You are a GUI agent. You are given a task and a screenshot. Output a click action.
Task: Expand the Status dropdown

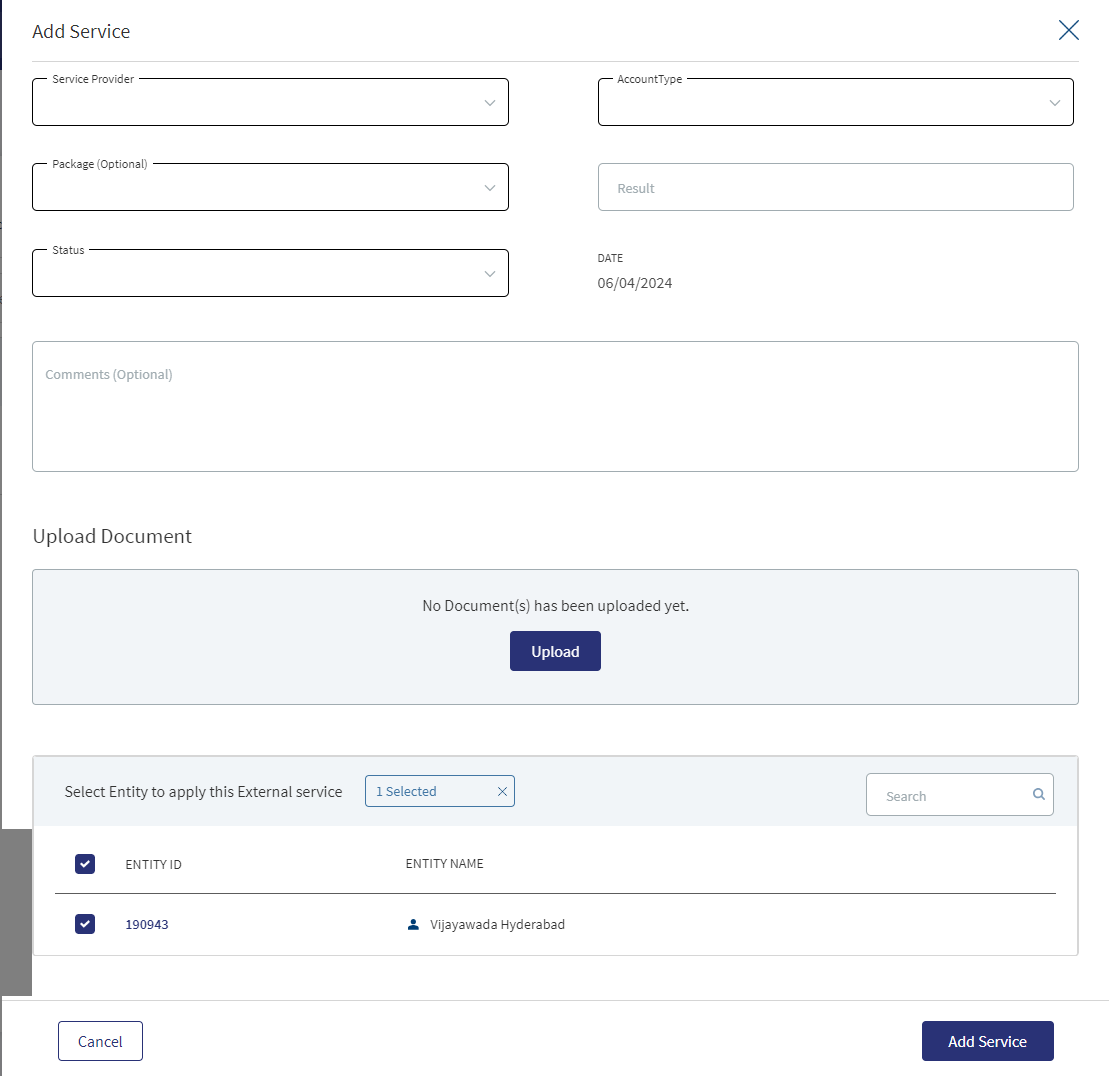tap(270, 273)
